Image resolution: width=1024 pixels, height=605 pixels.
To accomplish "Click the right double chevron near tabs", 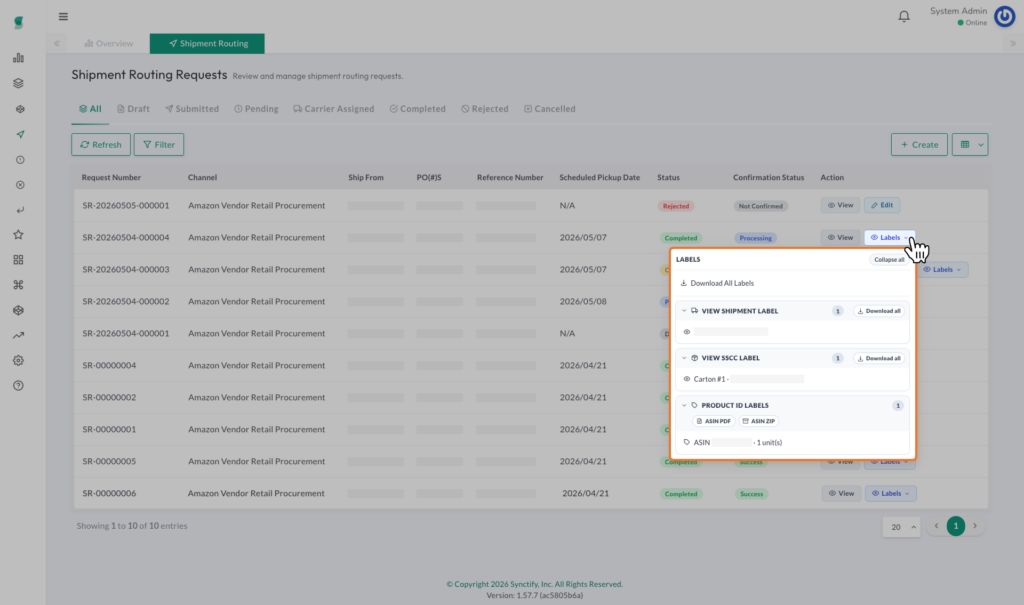I will point(1013,43).
